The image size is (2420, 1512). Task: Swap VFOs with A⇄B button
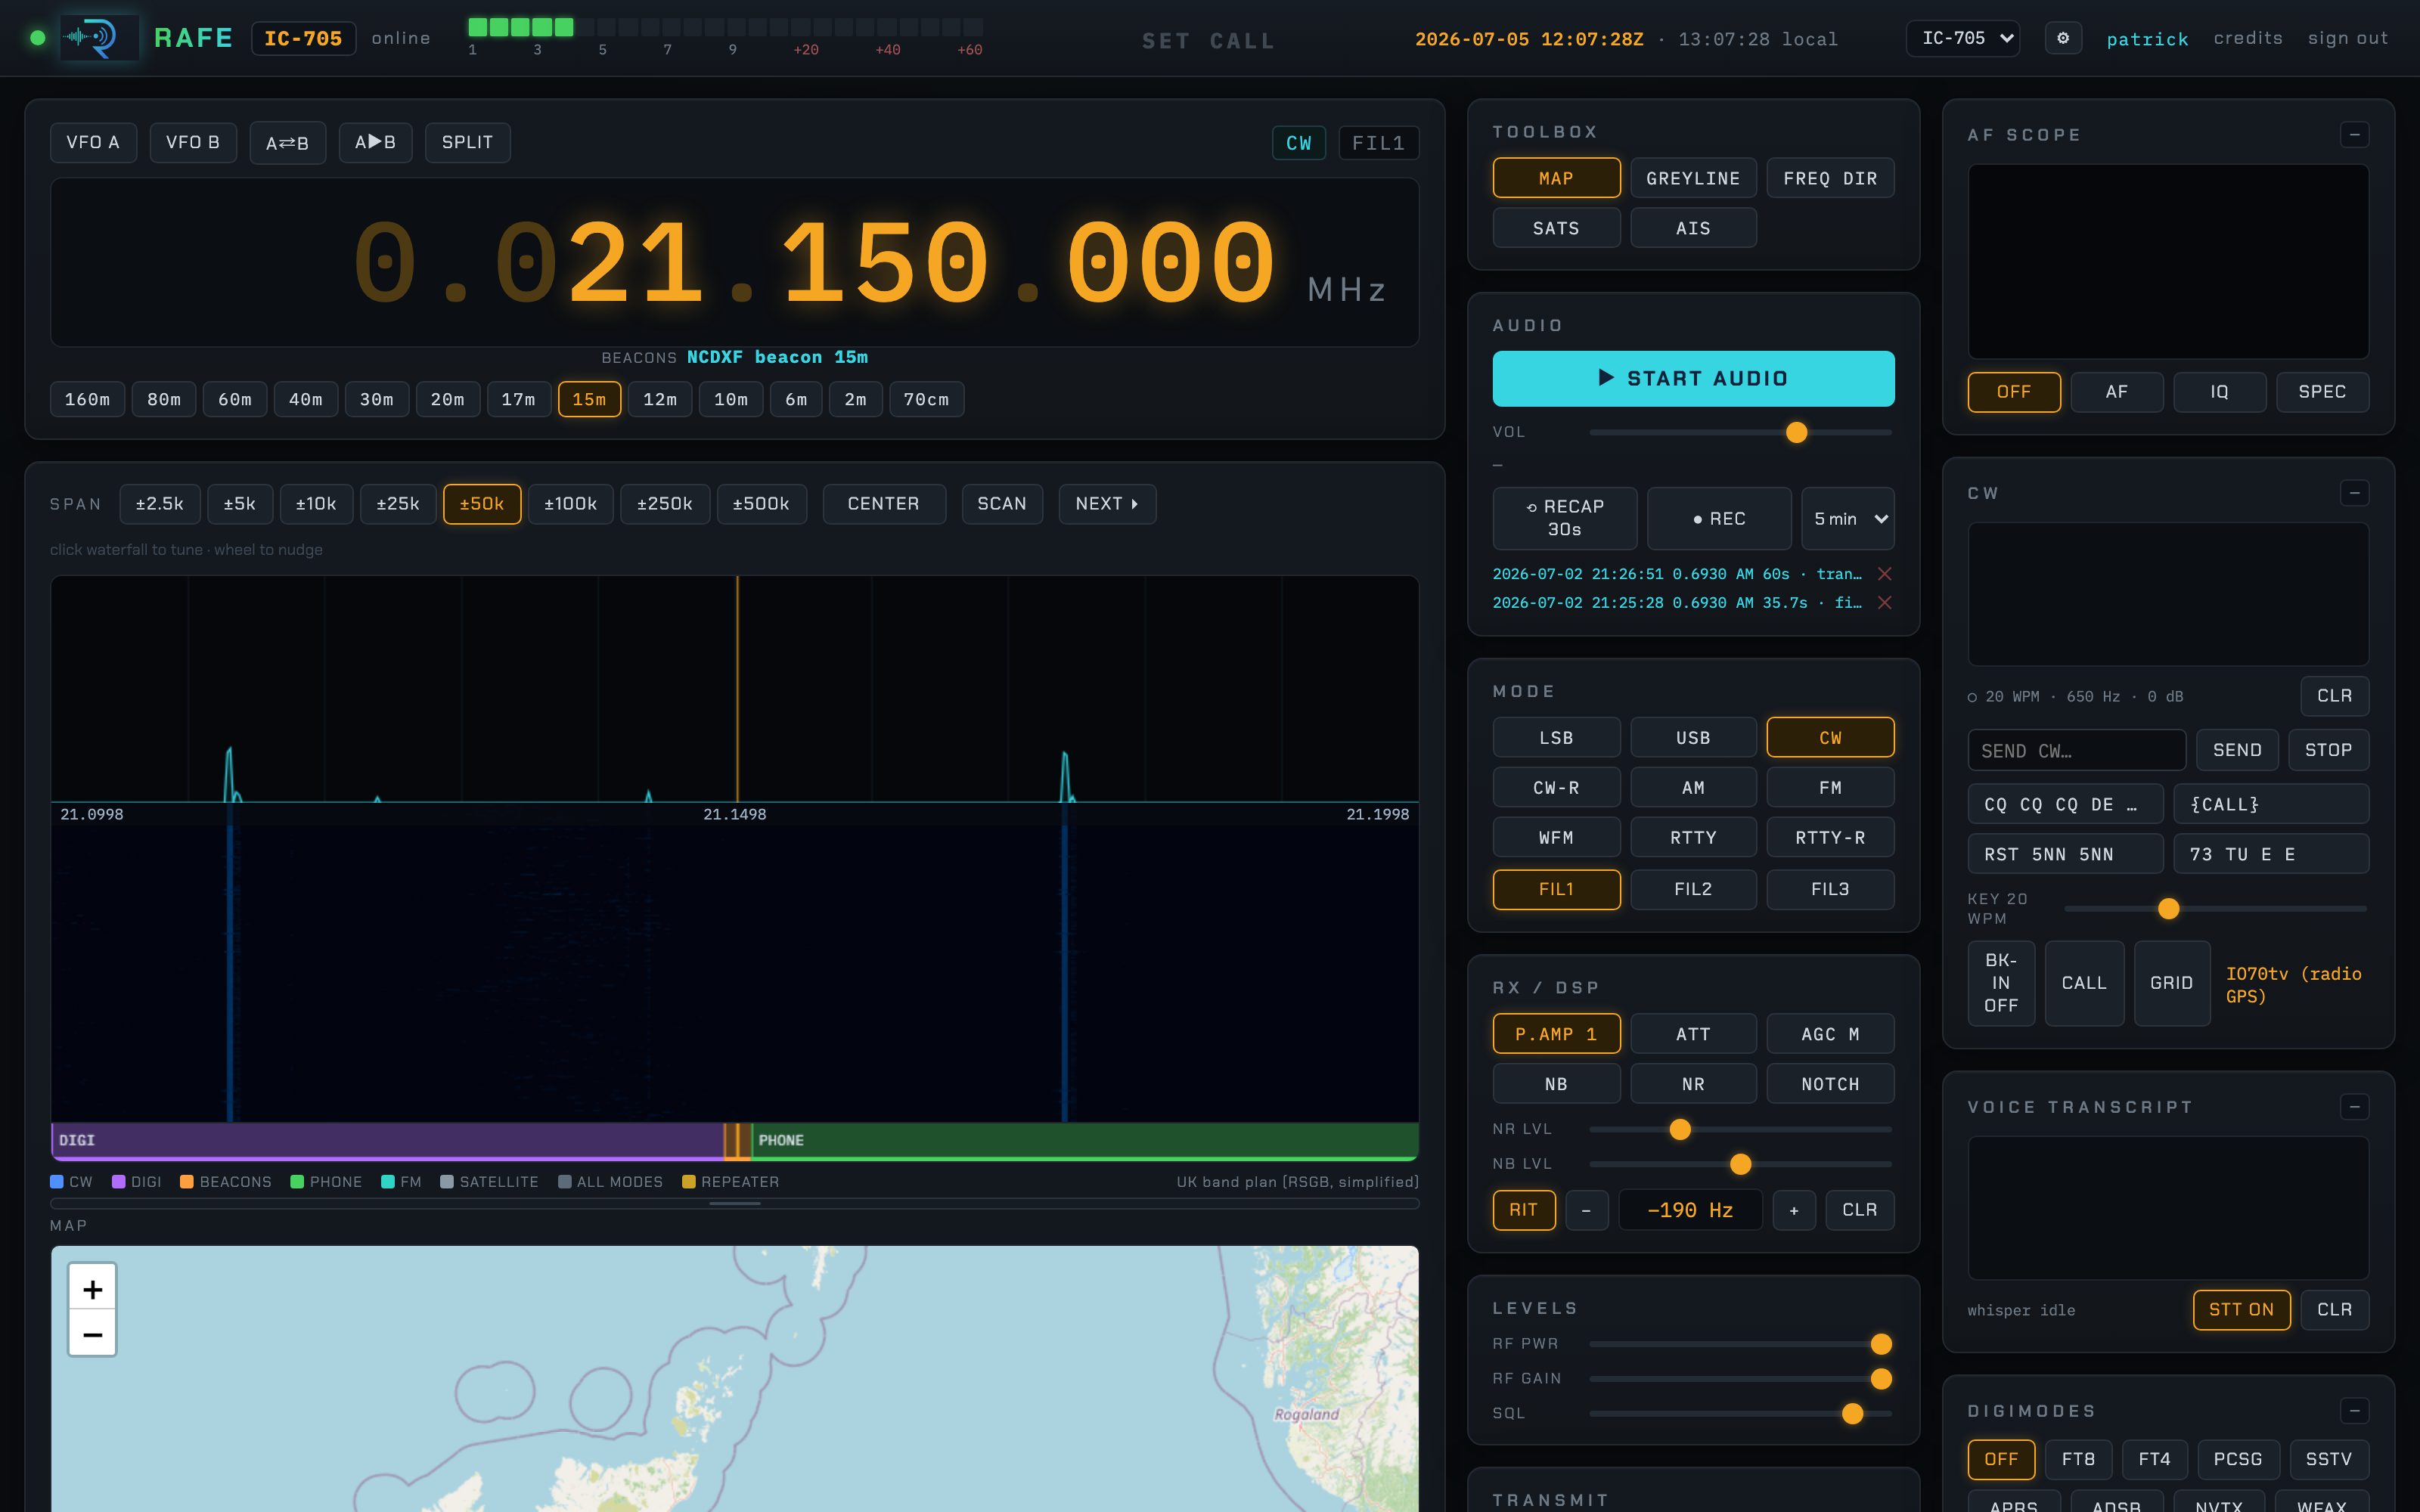click(287, 143)
